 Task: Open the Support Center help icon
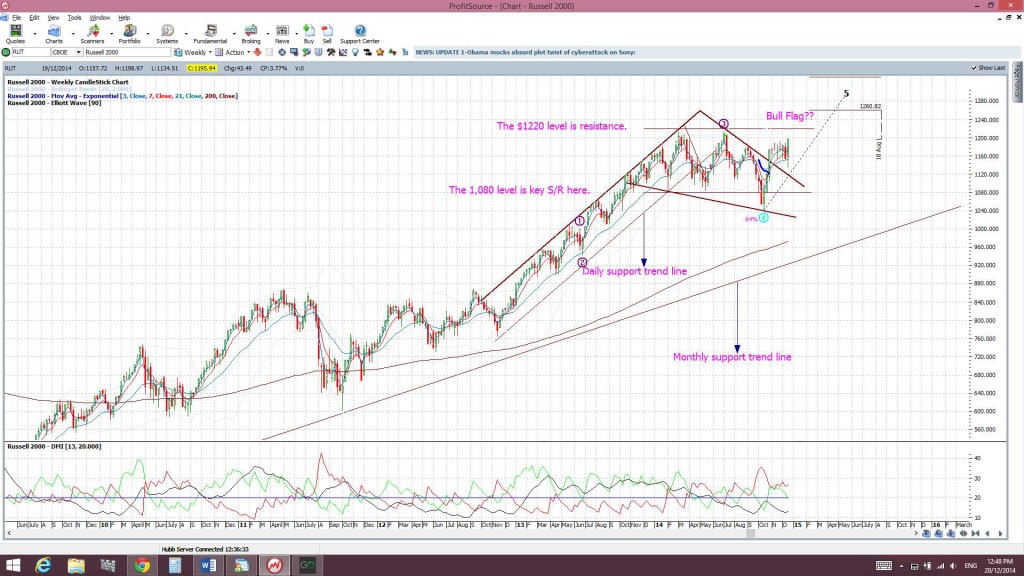coord(360,34)
